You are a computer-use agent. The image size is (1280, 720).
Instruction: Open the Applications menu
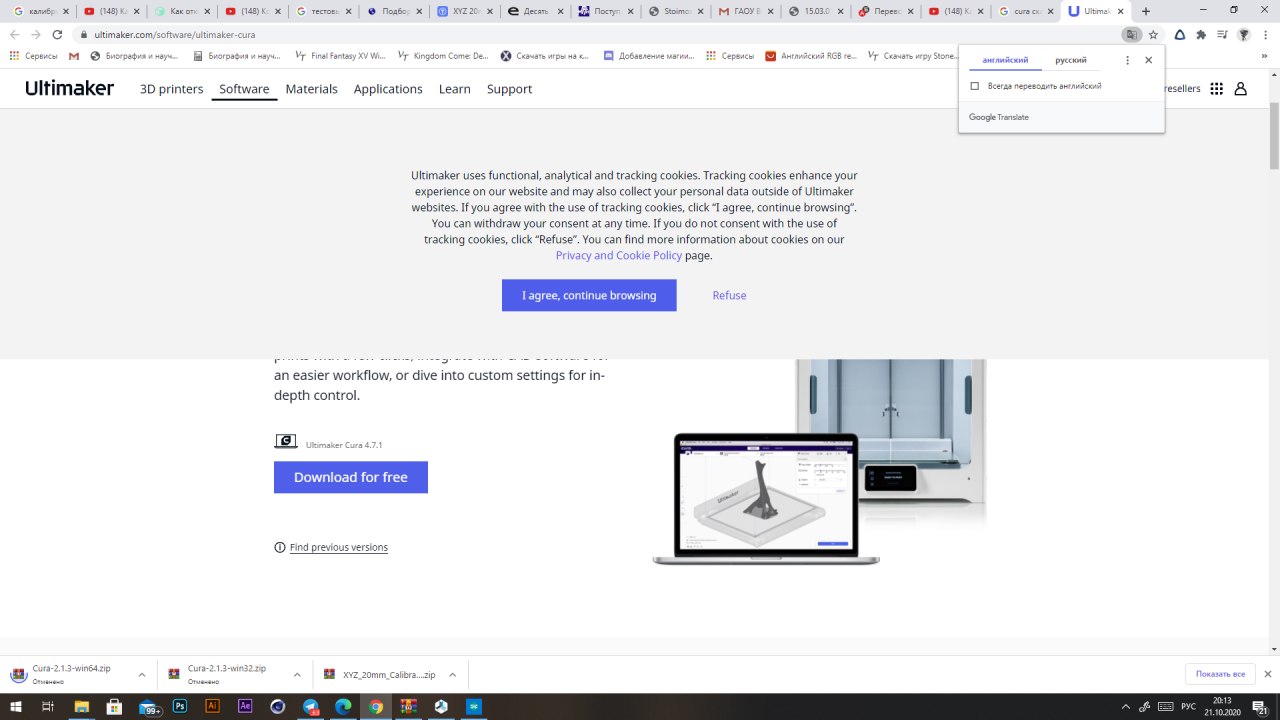coord(388,89)
